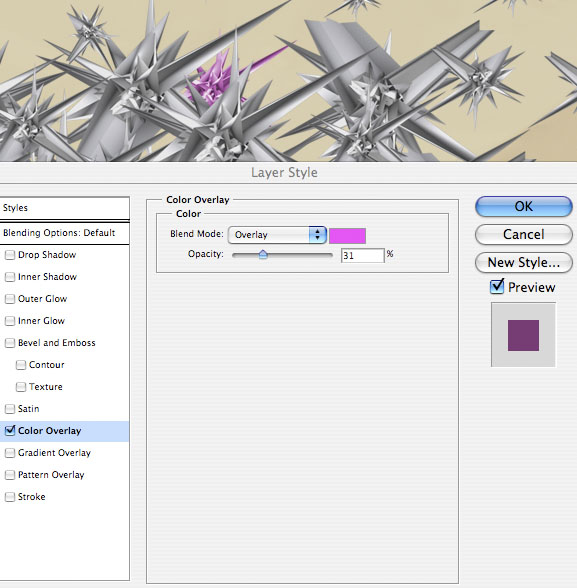The height and width of the screenshot is (588, 577).
Task: Enable the Inner Shadow checkbox
Action: pos(10,277)
